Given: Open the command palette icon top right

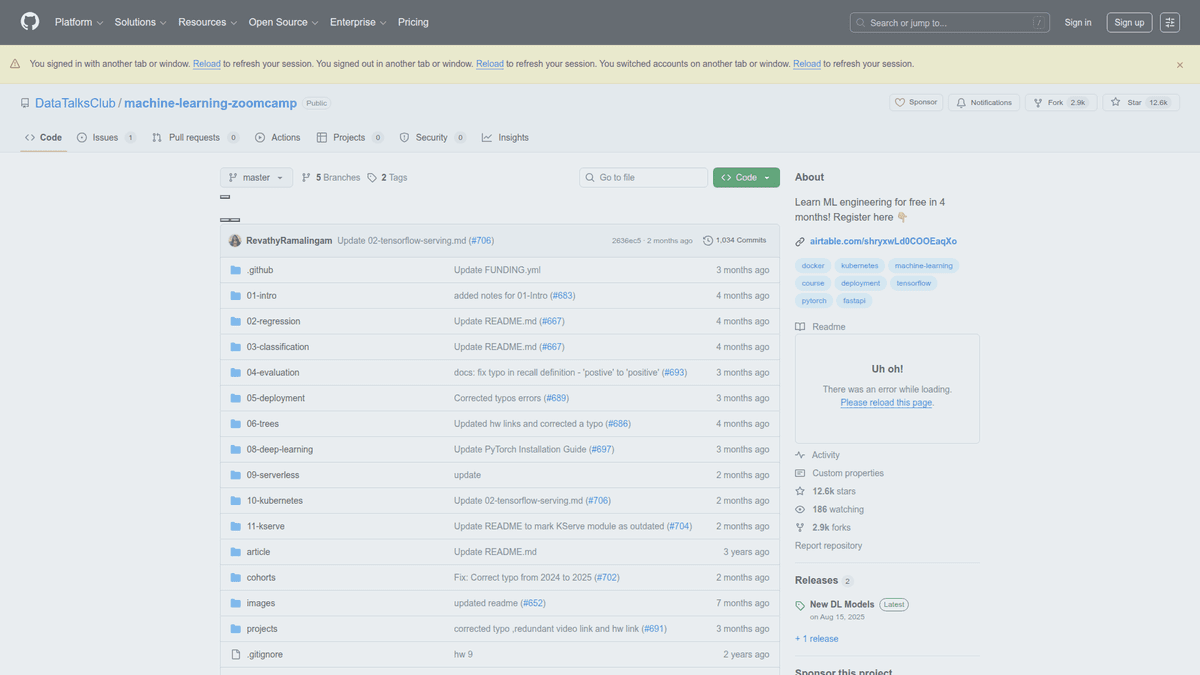Looking at the screenshot, I should (x=1169, y=21).
